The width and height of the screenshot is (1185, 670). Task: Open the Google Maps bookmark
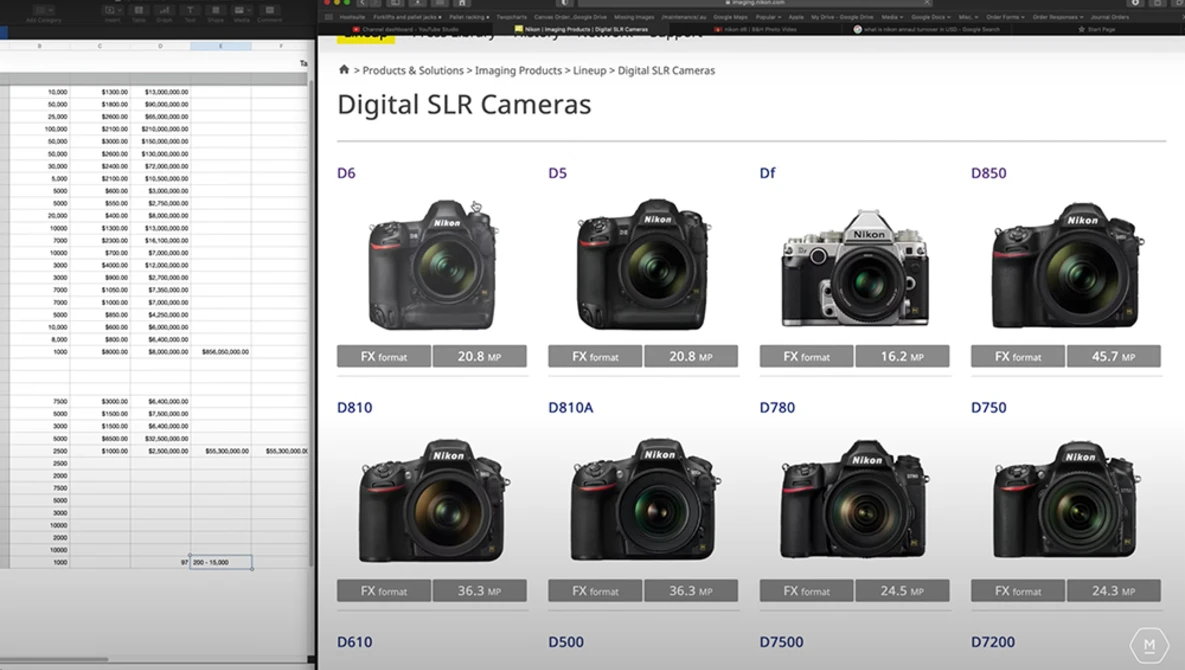pos(730,17)
